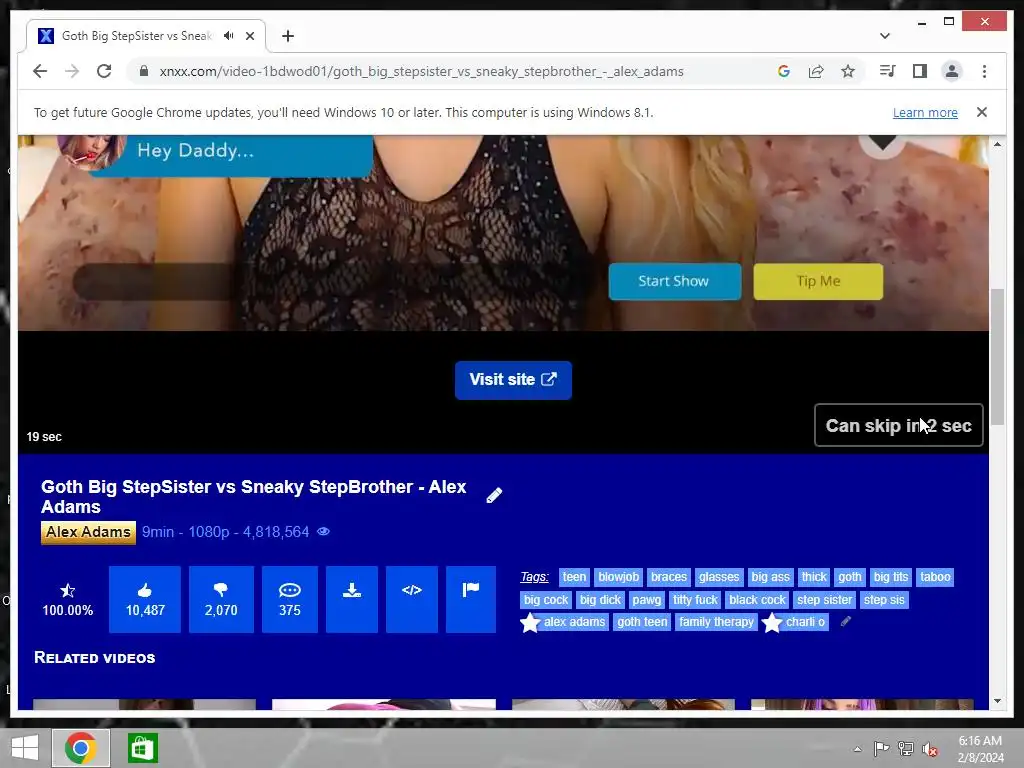Click the ad profile avatar thumbnail
This screenshot has width=1024, height=768.
point(90,152)
